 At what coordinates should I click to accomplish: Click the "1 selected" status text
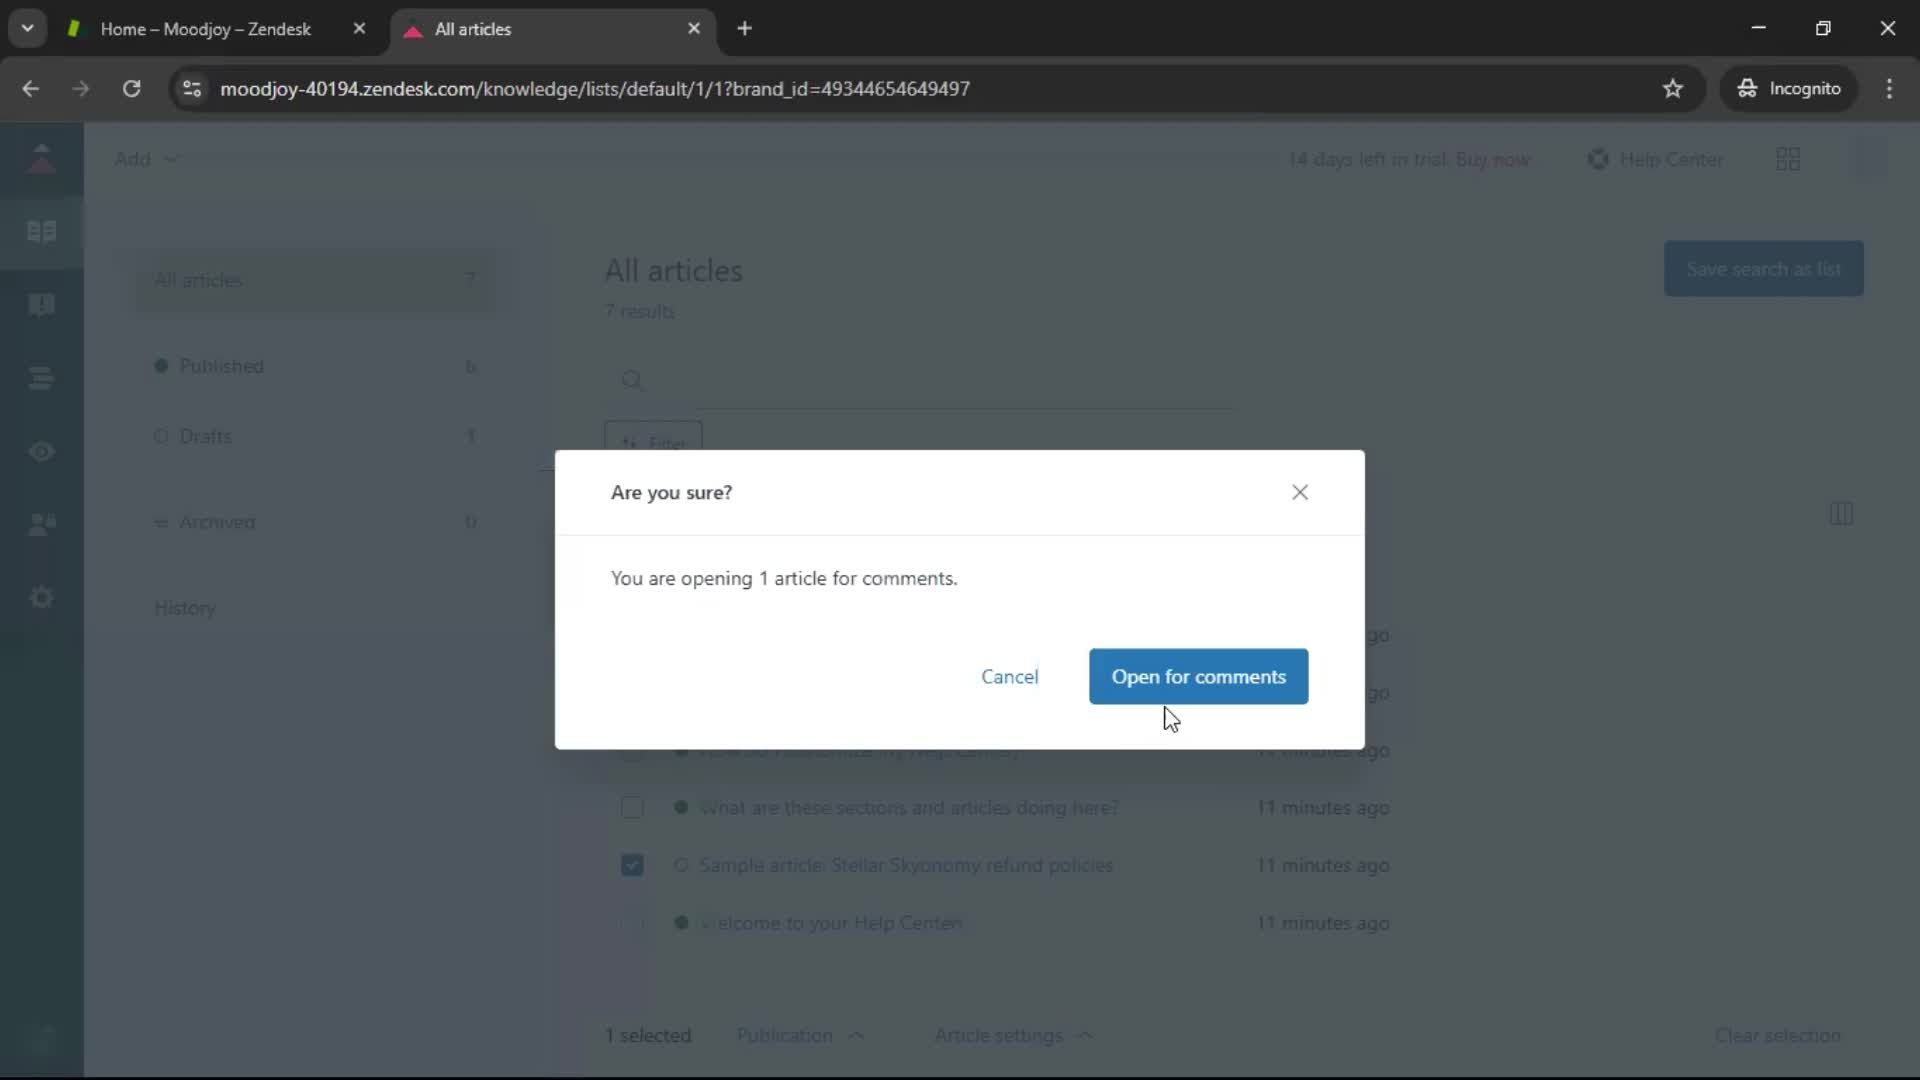tap(647, 1035)
